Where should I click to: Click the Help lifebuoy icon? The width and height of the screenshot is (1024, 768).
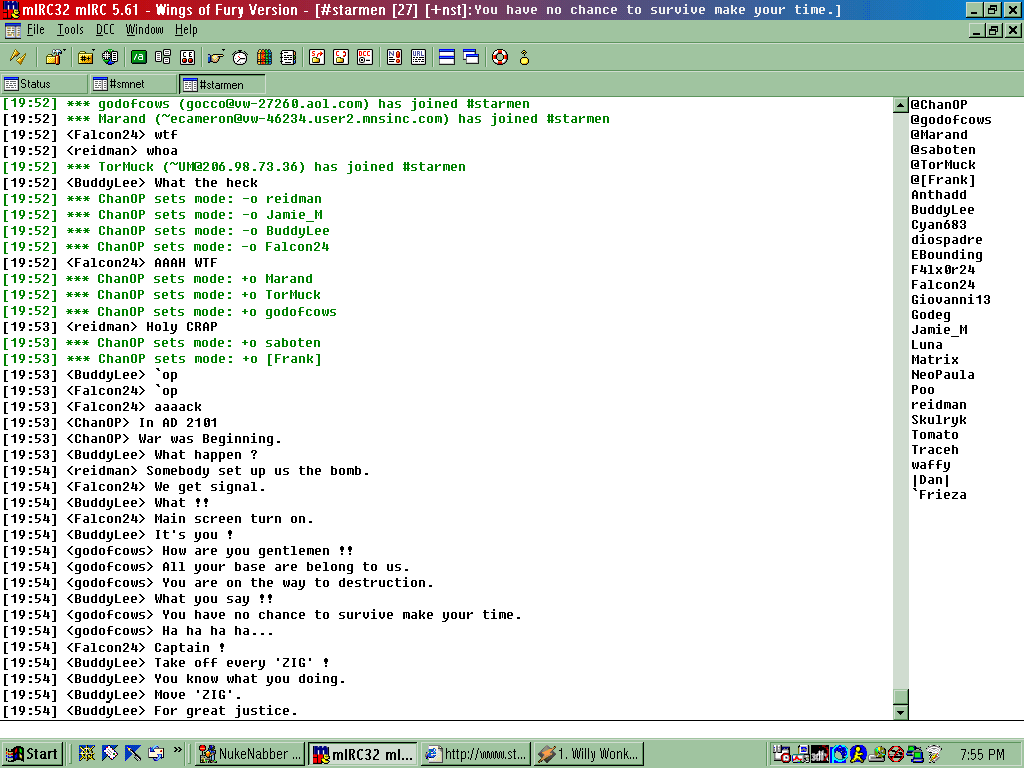point(499,57)
